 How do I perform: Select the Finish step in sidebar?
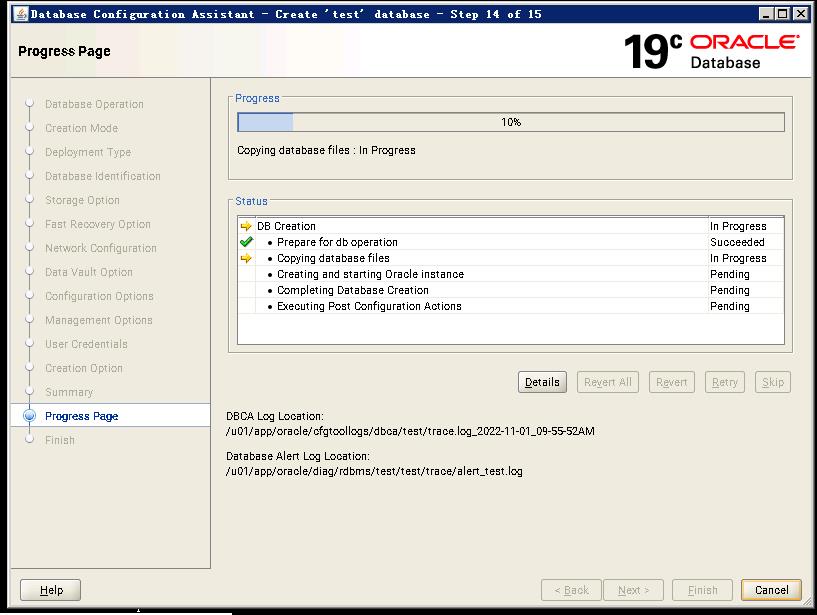point(59,440)
